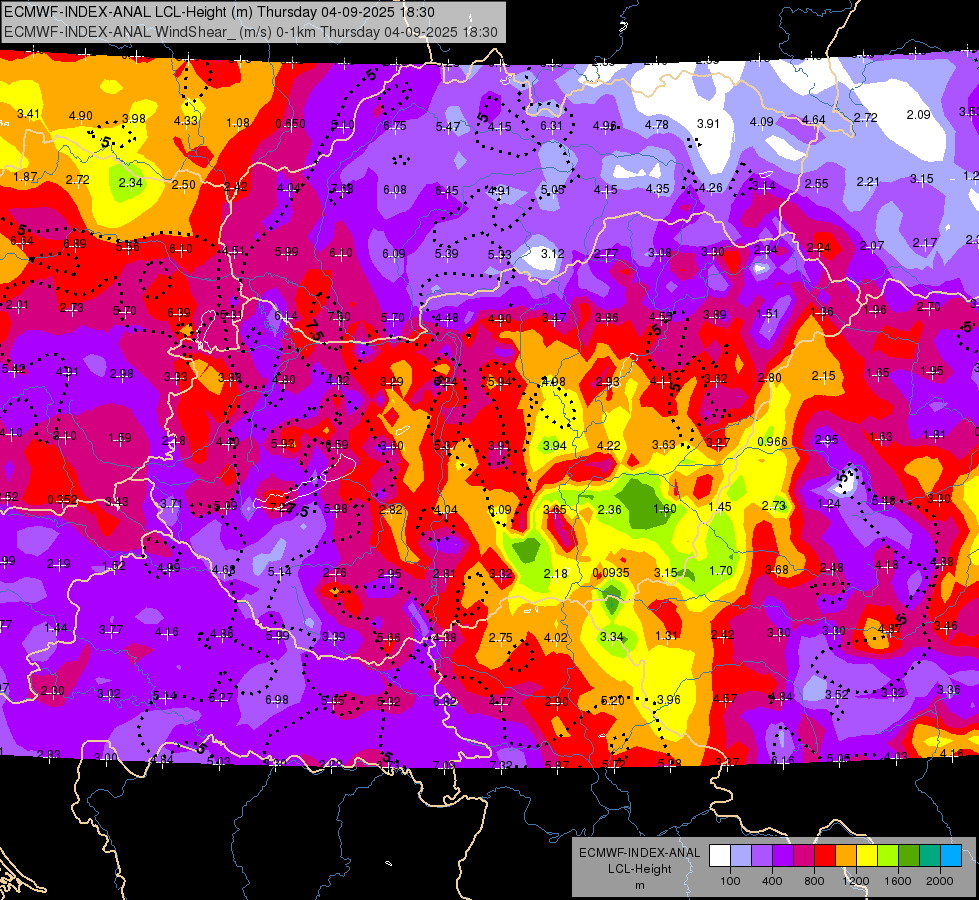
Task: Click the shear value 1.70
Action: tap(721, 570)
